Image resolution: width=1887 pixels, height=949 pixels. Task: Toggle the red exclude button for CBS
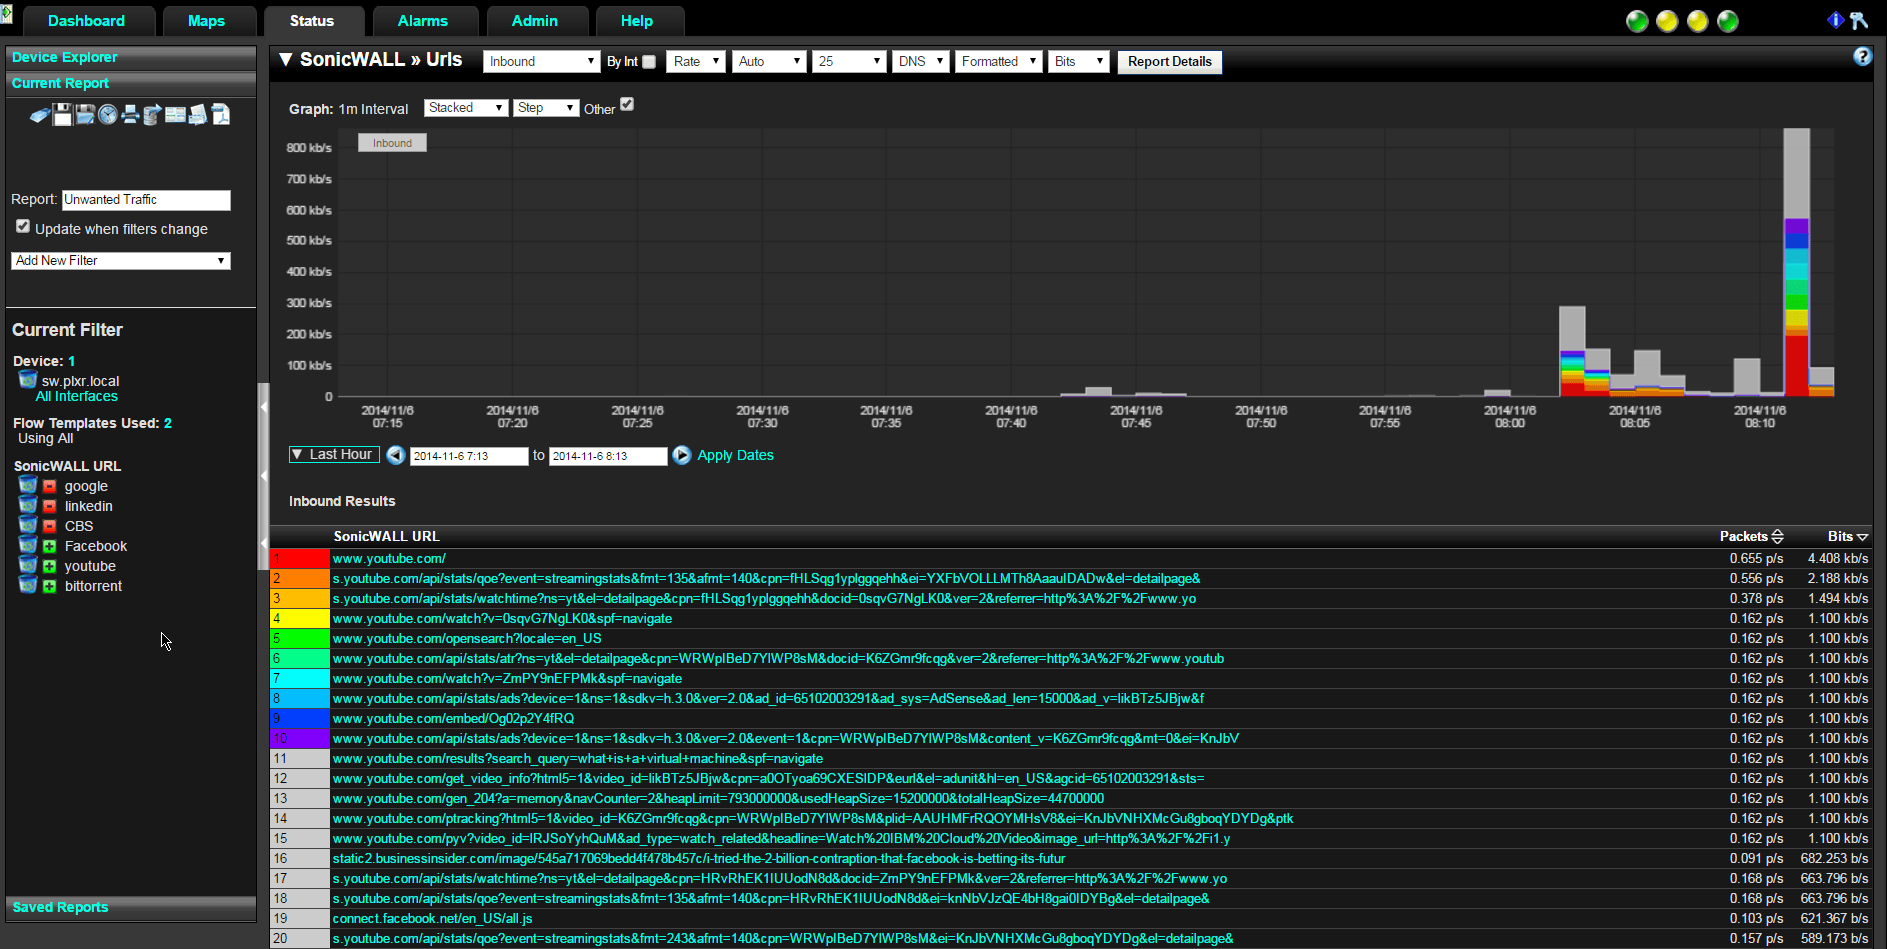(49, 526)
